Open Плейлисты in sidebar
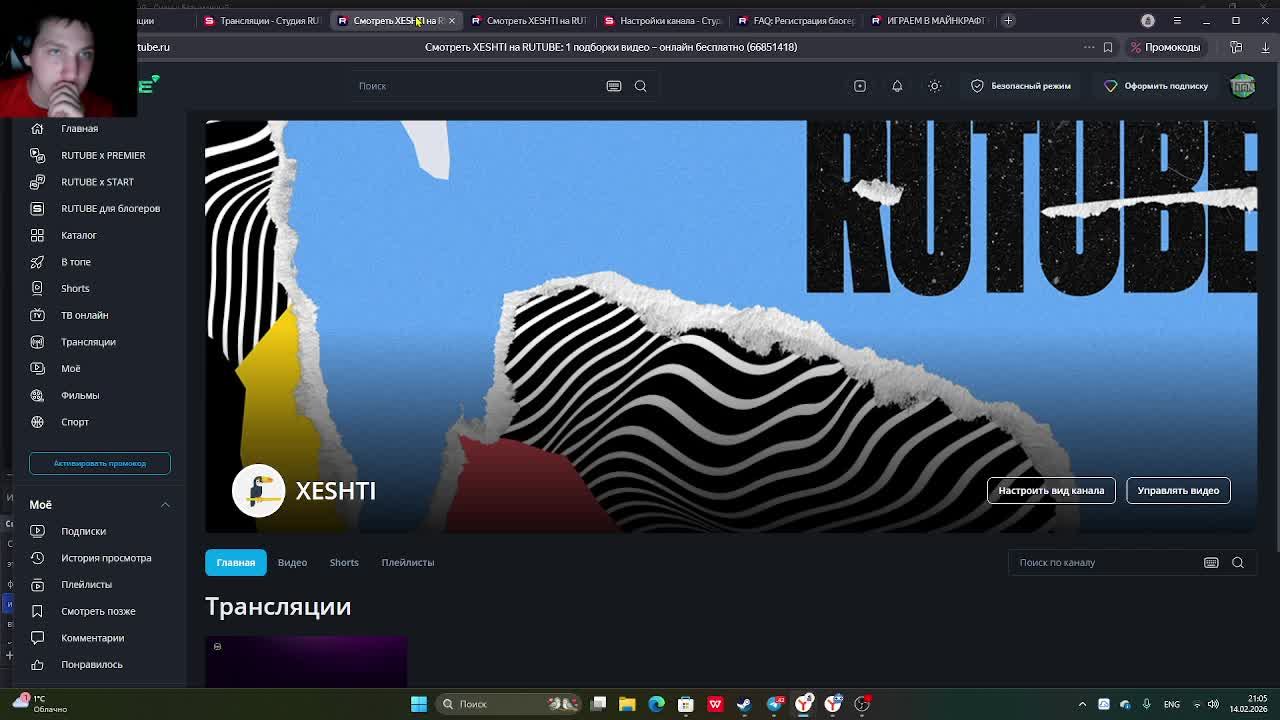Image resolution: width=1280 pixels, height=720 pixels. (x=86, y=584)
